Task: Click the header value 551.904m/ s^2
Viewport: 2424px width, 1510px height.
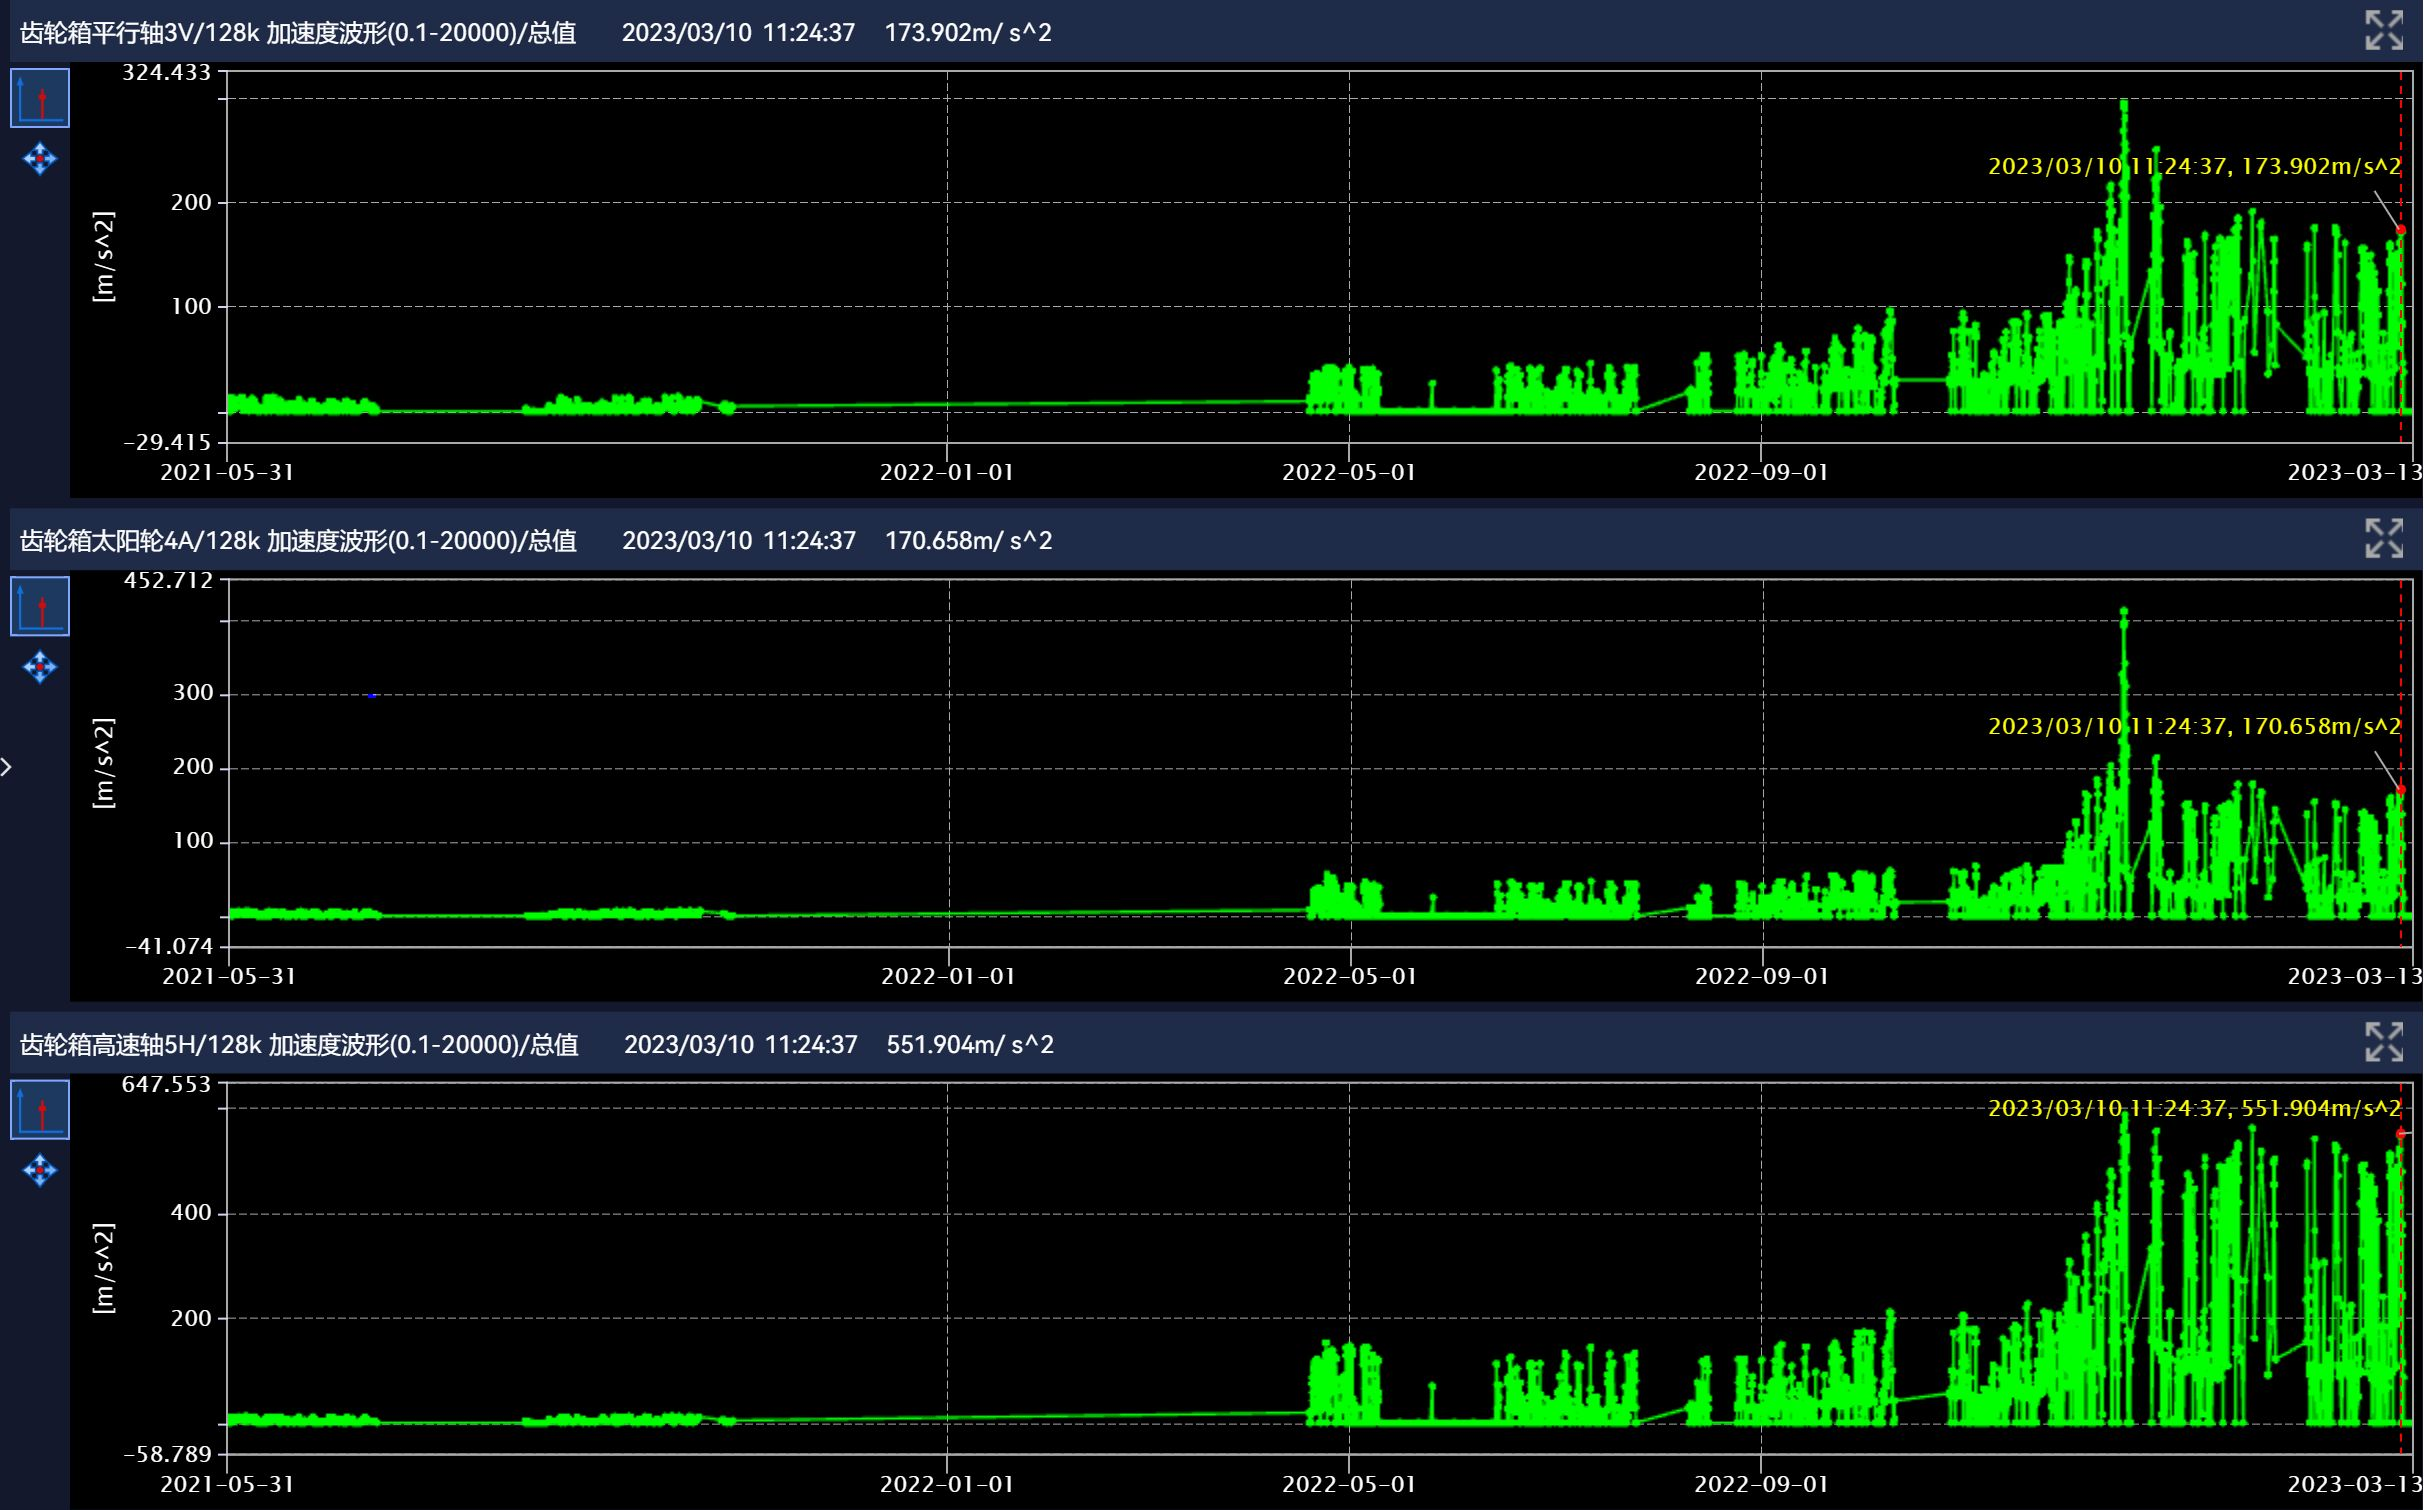Action: [x=970, y=1045]
